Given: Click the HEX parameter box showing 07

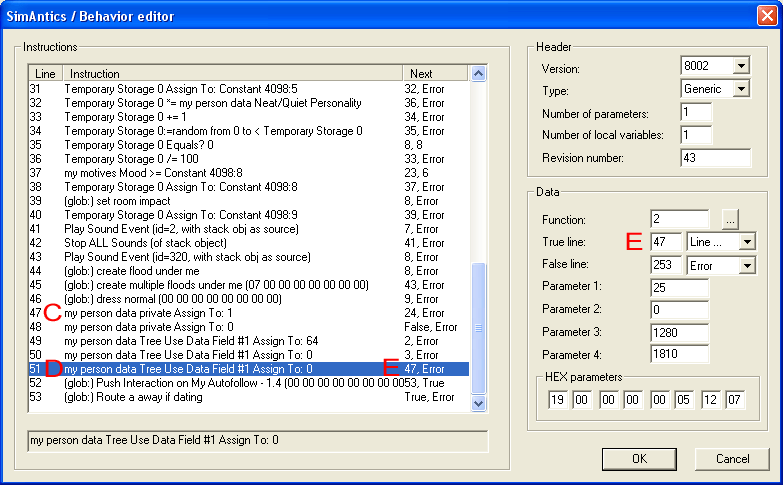Looking at the screenshot, I should point(734,400).
